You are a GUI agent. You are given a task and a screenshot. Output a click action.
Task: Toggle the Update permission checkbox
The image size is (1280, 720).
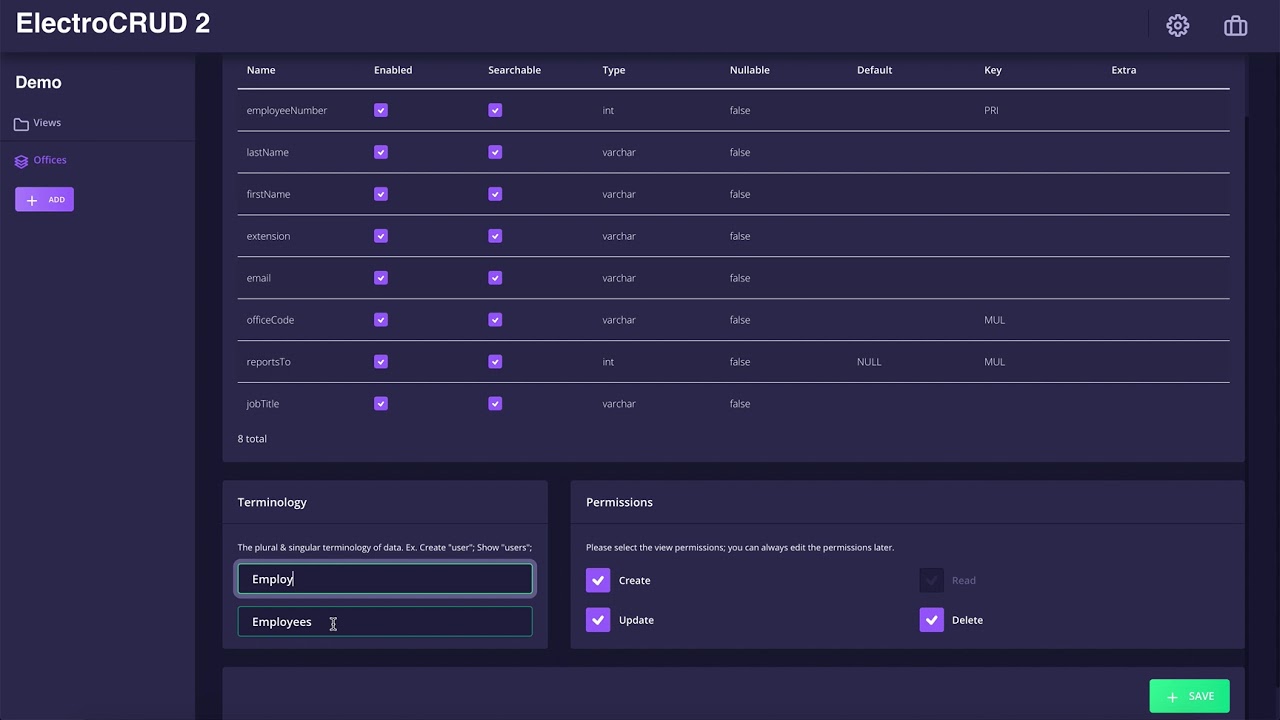[x=598, y=620]
